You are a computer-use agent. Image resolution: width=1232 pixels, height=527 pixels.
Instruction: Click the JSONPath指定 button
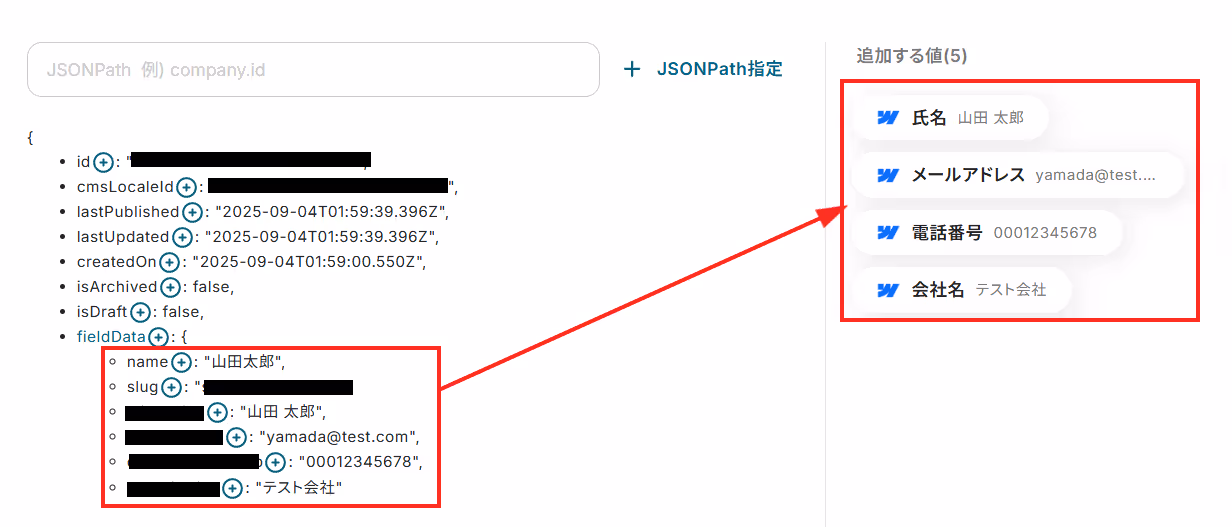pos(703,69)
